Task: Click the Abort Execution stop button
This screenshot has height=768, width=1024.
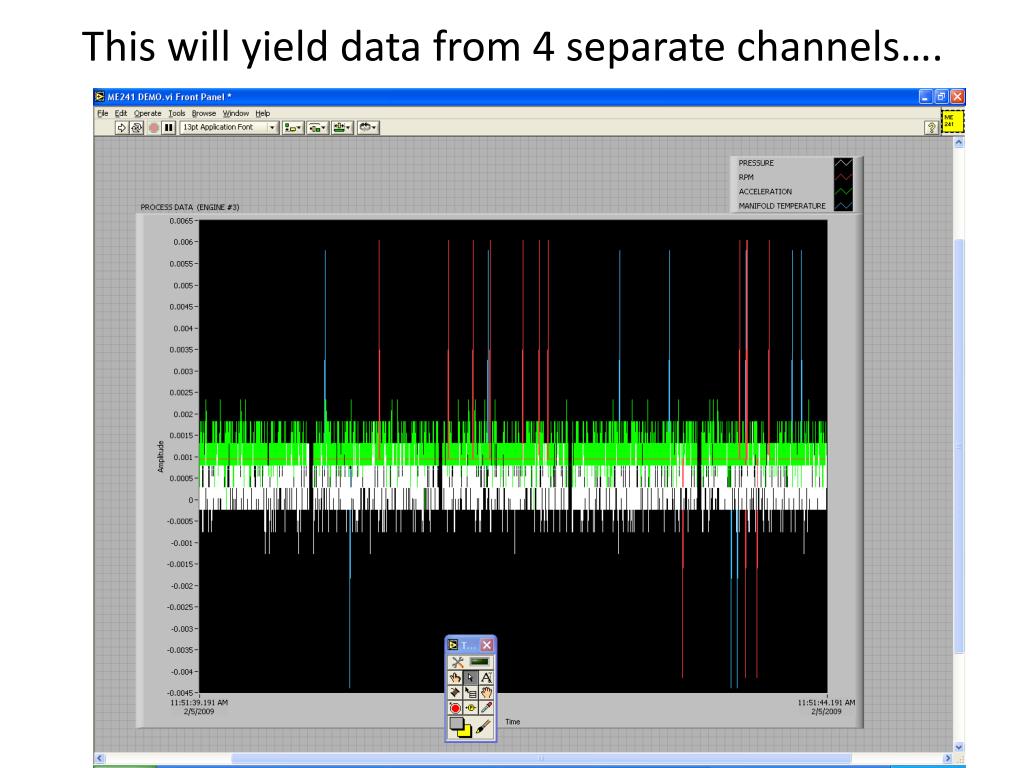Action: pyautogui.click(x=153, y=128)
